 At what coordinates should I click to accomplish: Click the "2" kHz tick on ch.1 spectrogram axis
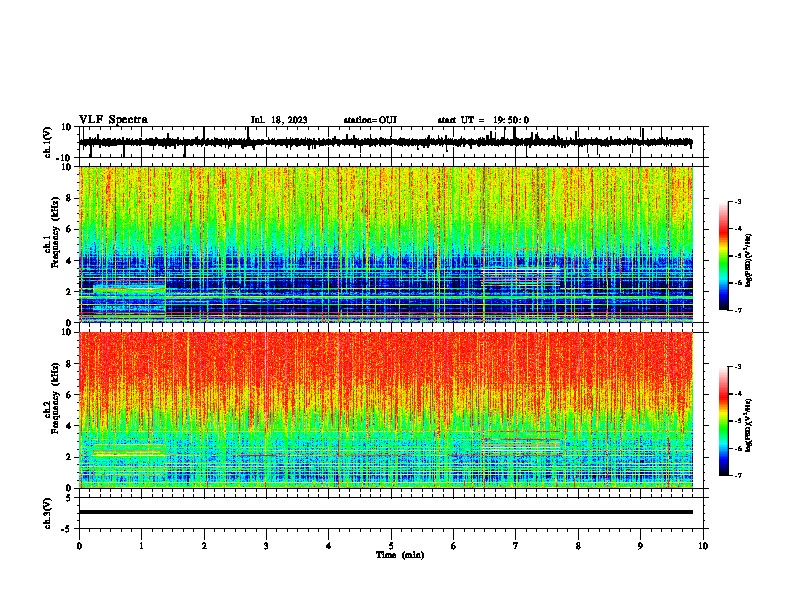point(69,291)
